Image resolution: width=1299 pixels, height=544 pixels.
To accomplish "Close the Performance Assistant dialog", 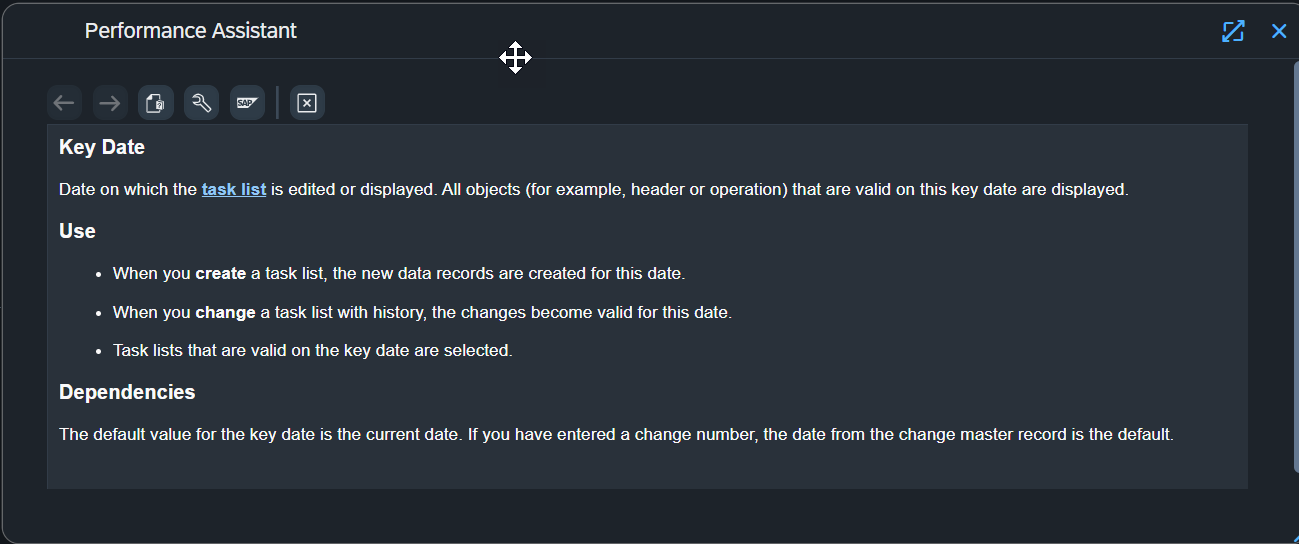I will (1279, 31).
